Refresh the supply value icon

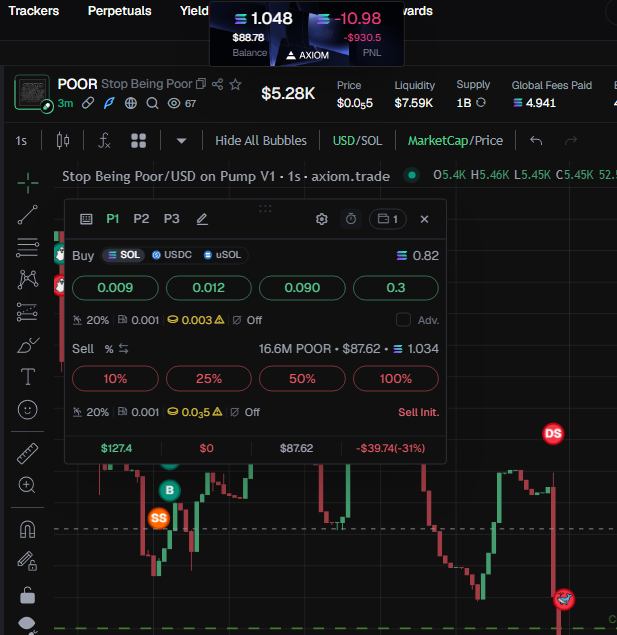[x=481, y=102]
